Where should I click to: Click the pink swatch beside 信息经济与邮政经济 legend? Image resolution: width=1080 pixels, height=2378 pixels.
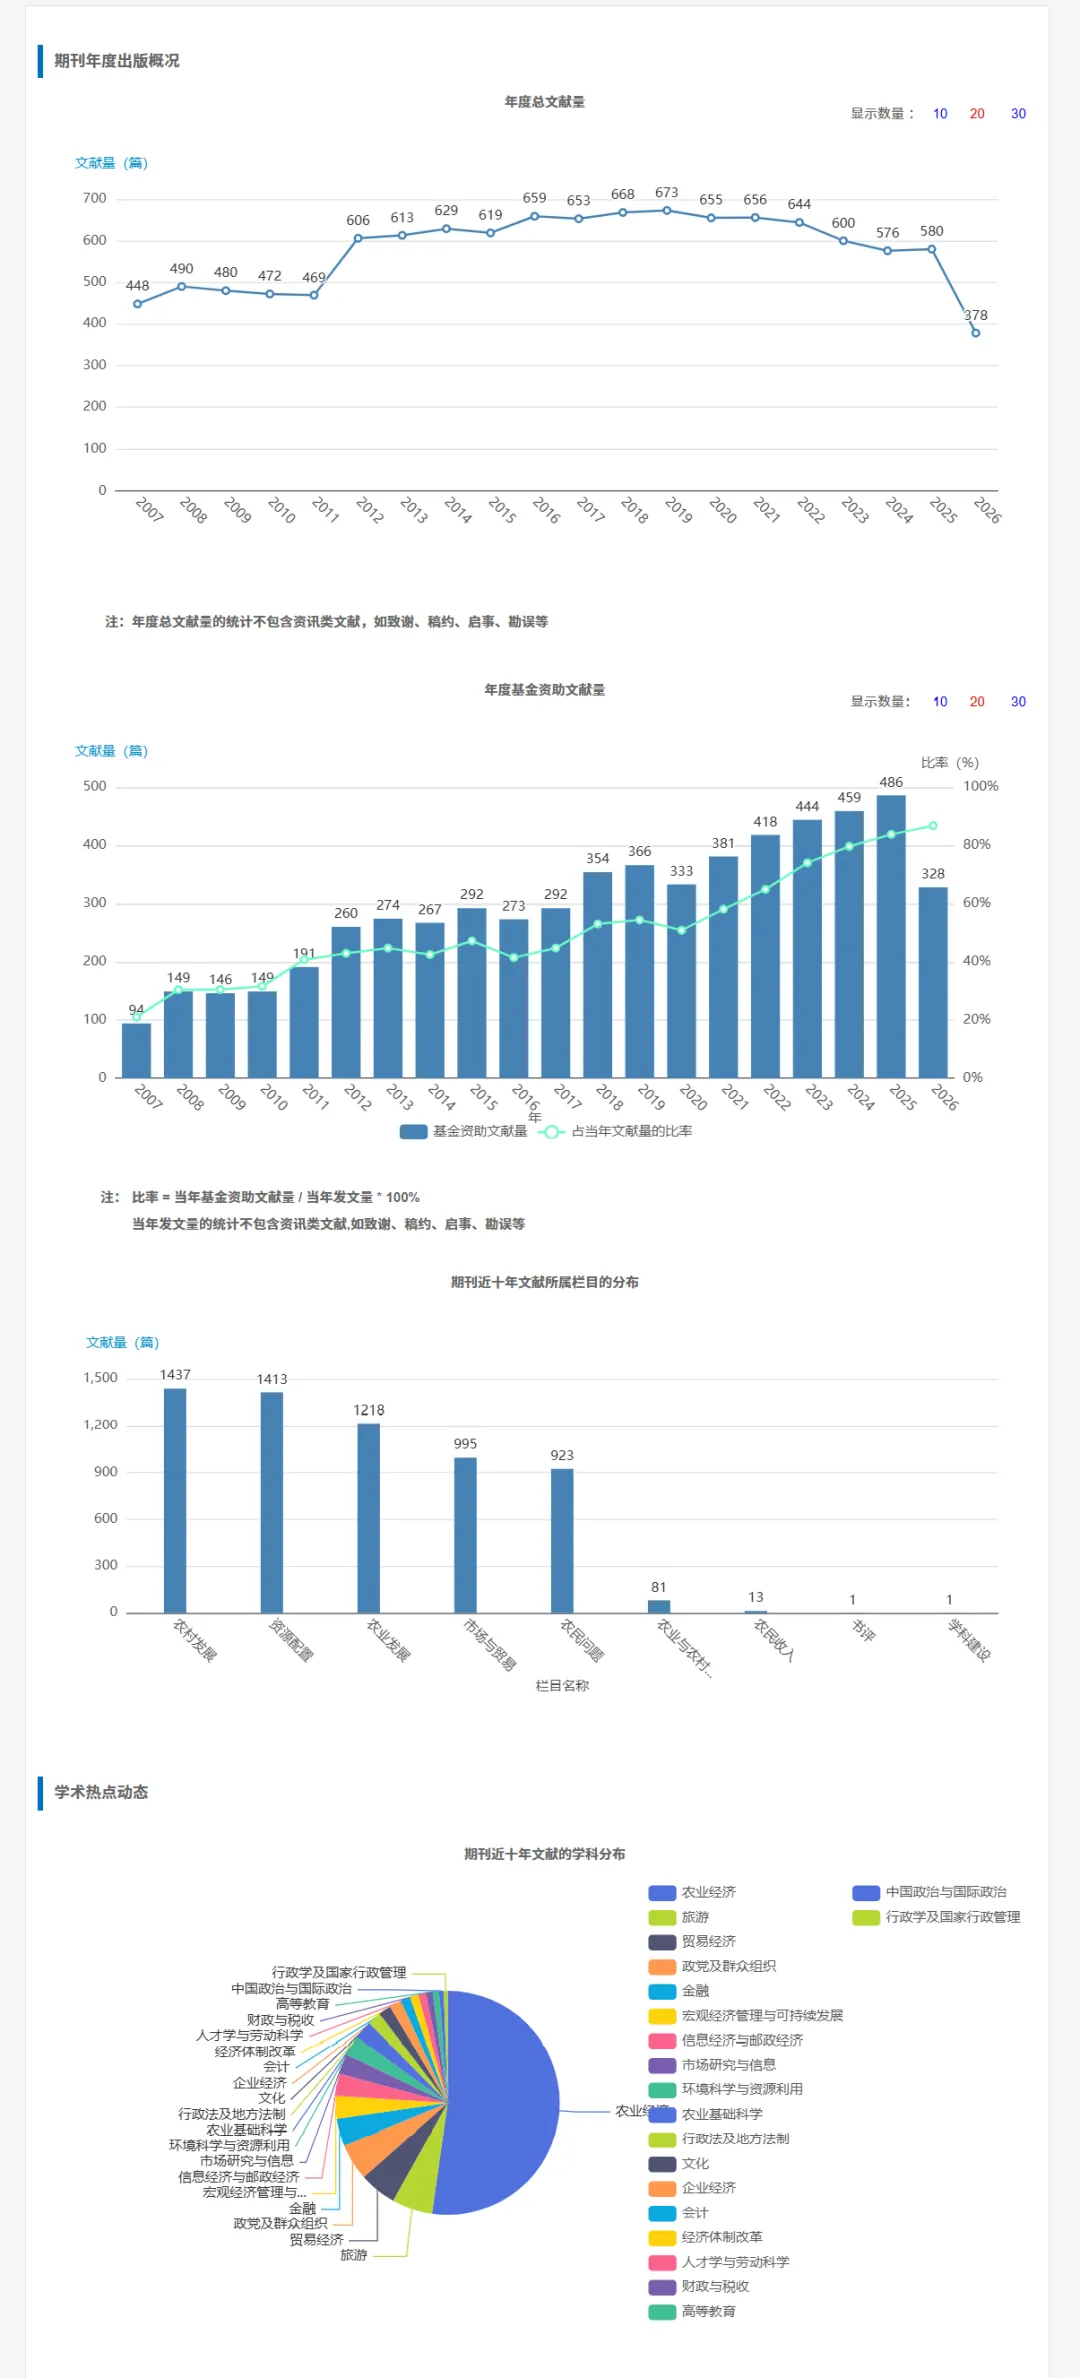[662, 2041]
